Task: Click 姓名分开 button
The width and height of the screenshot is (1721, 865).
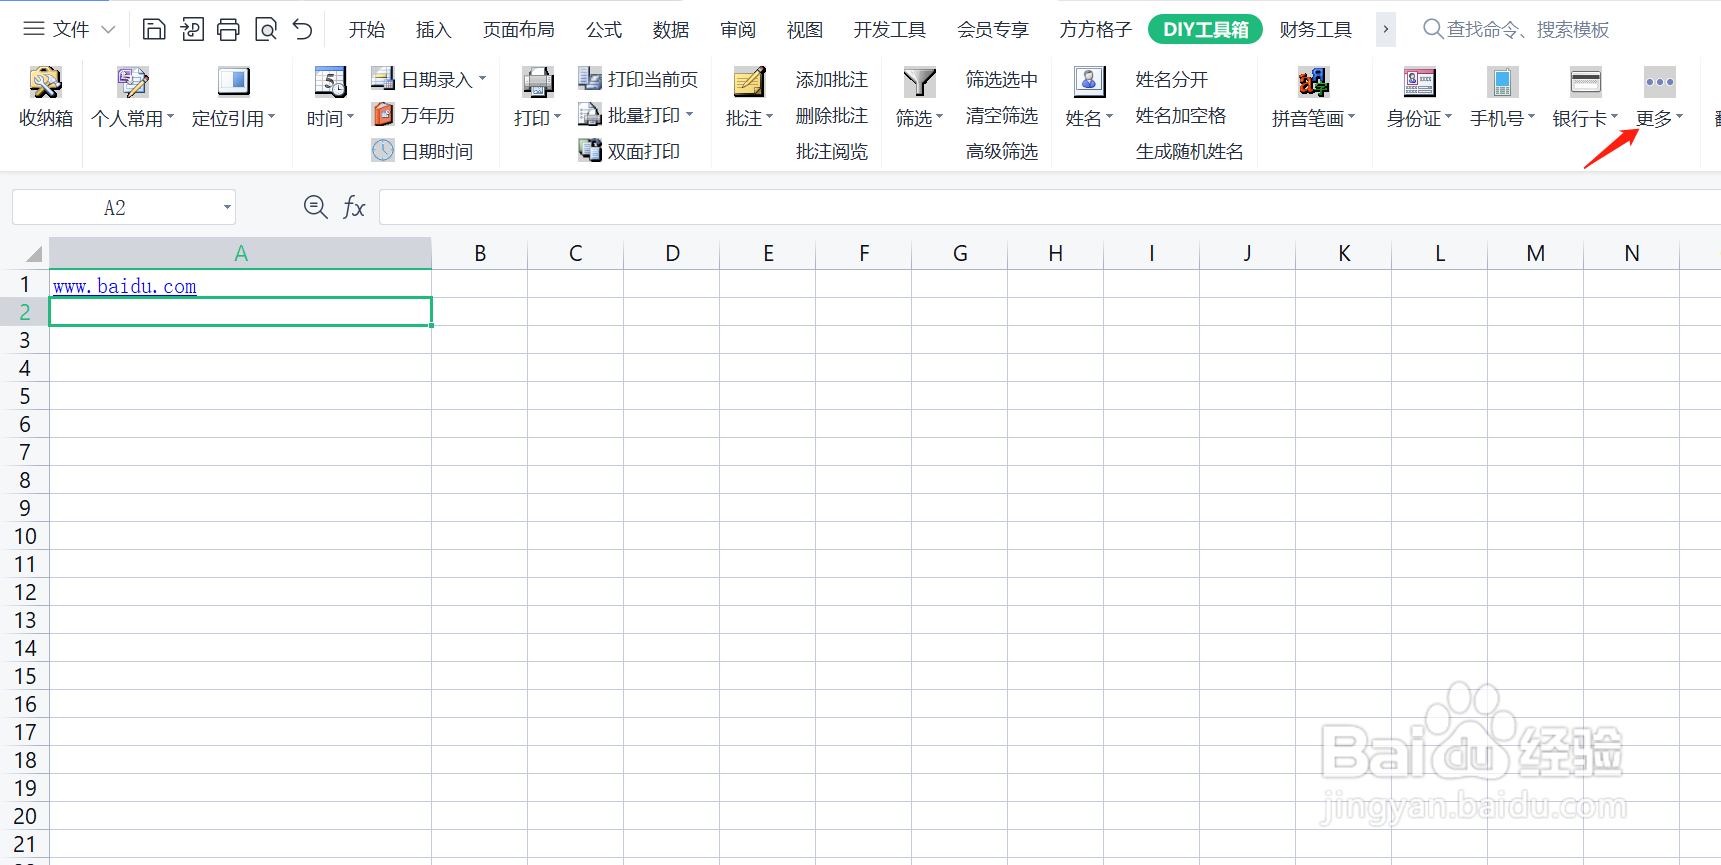Action: coord(1171,79)
